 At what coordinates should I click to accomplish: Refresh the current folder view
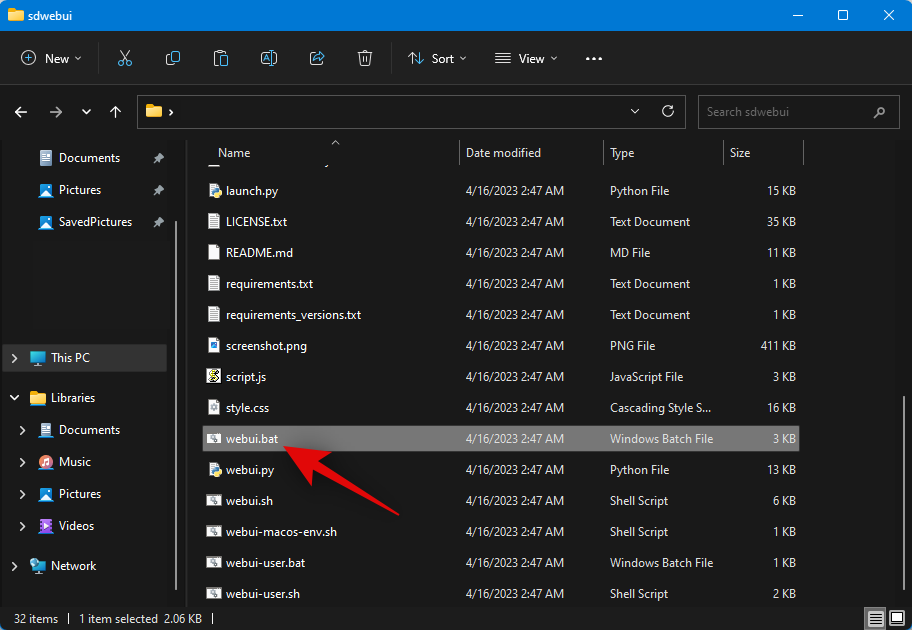pyautogui.click(x=667, y=112)
